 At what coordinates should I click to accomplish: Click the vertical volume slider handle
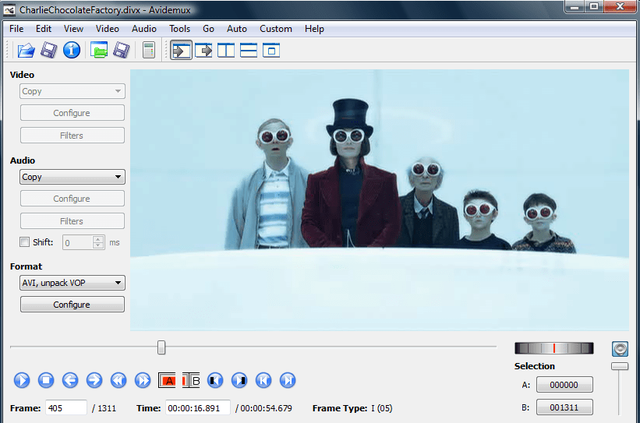tap(620, 366)
